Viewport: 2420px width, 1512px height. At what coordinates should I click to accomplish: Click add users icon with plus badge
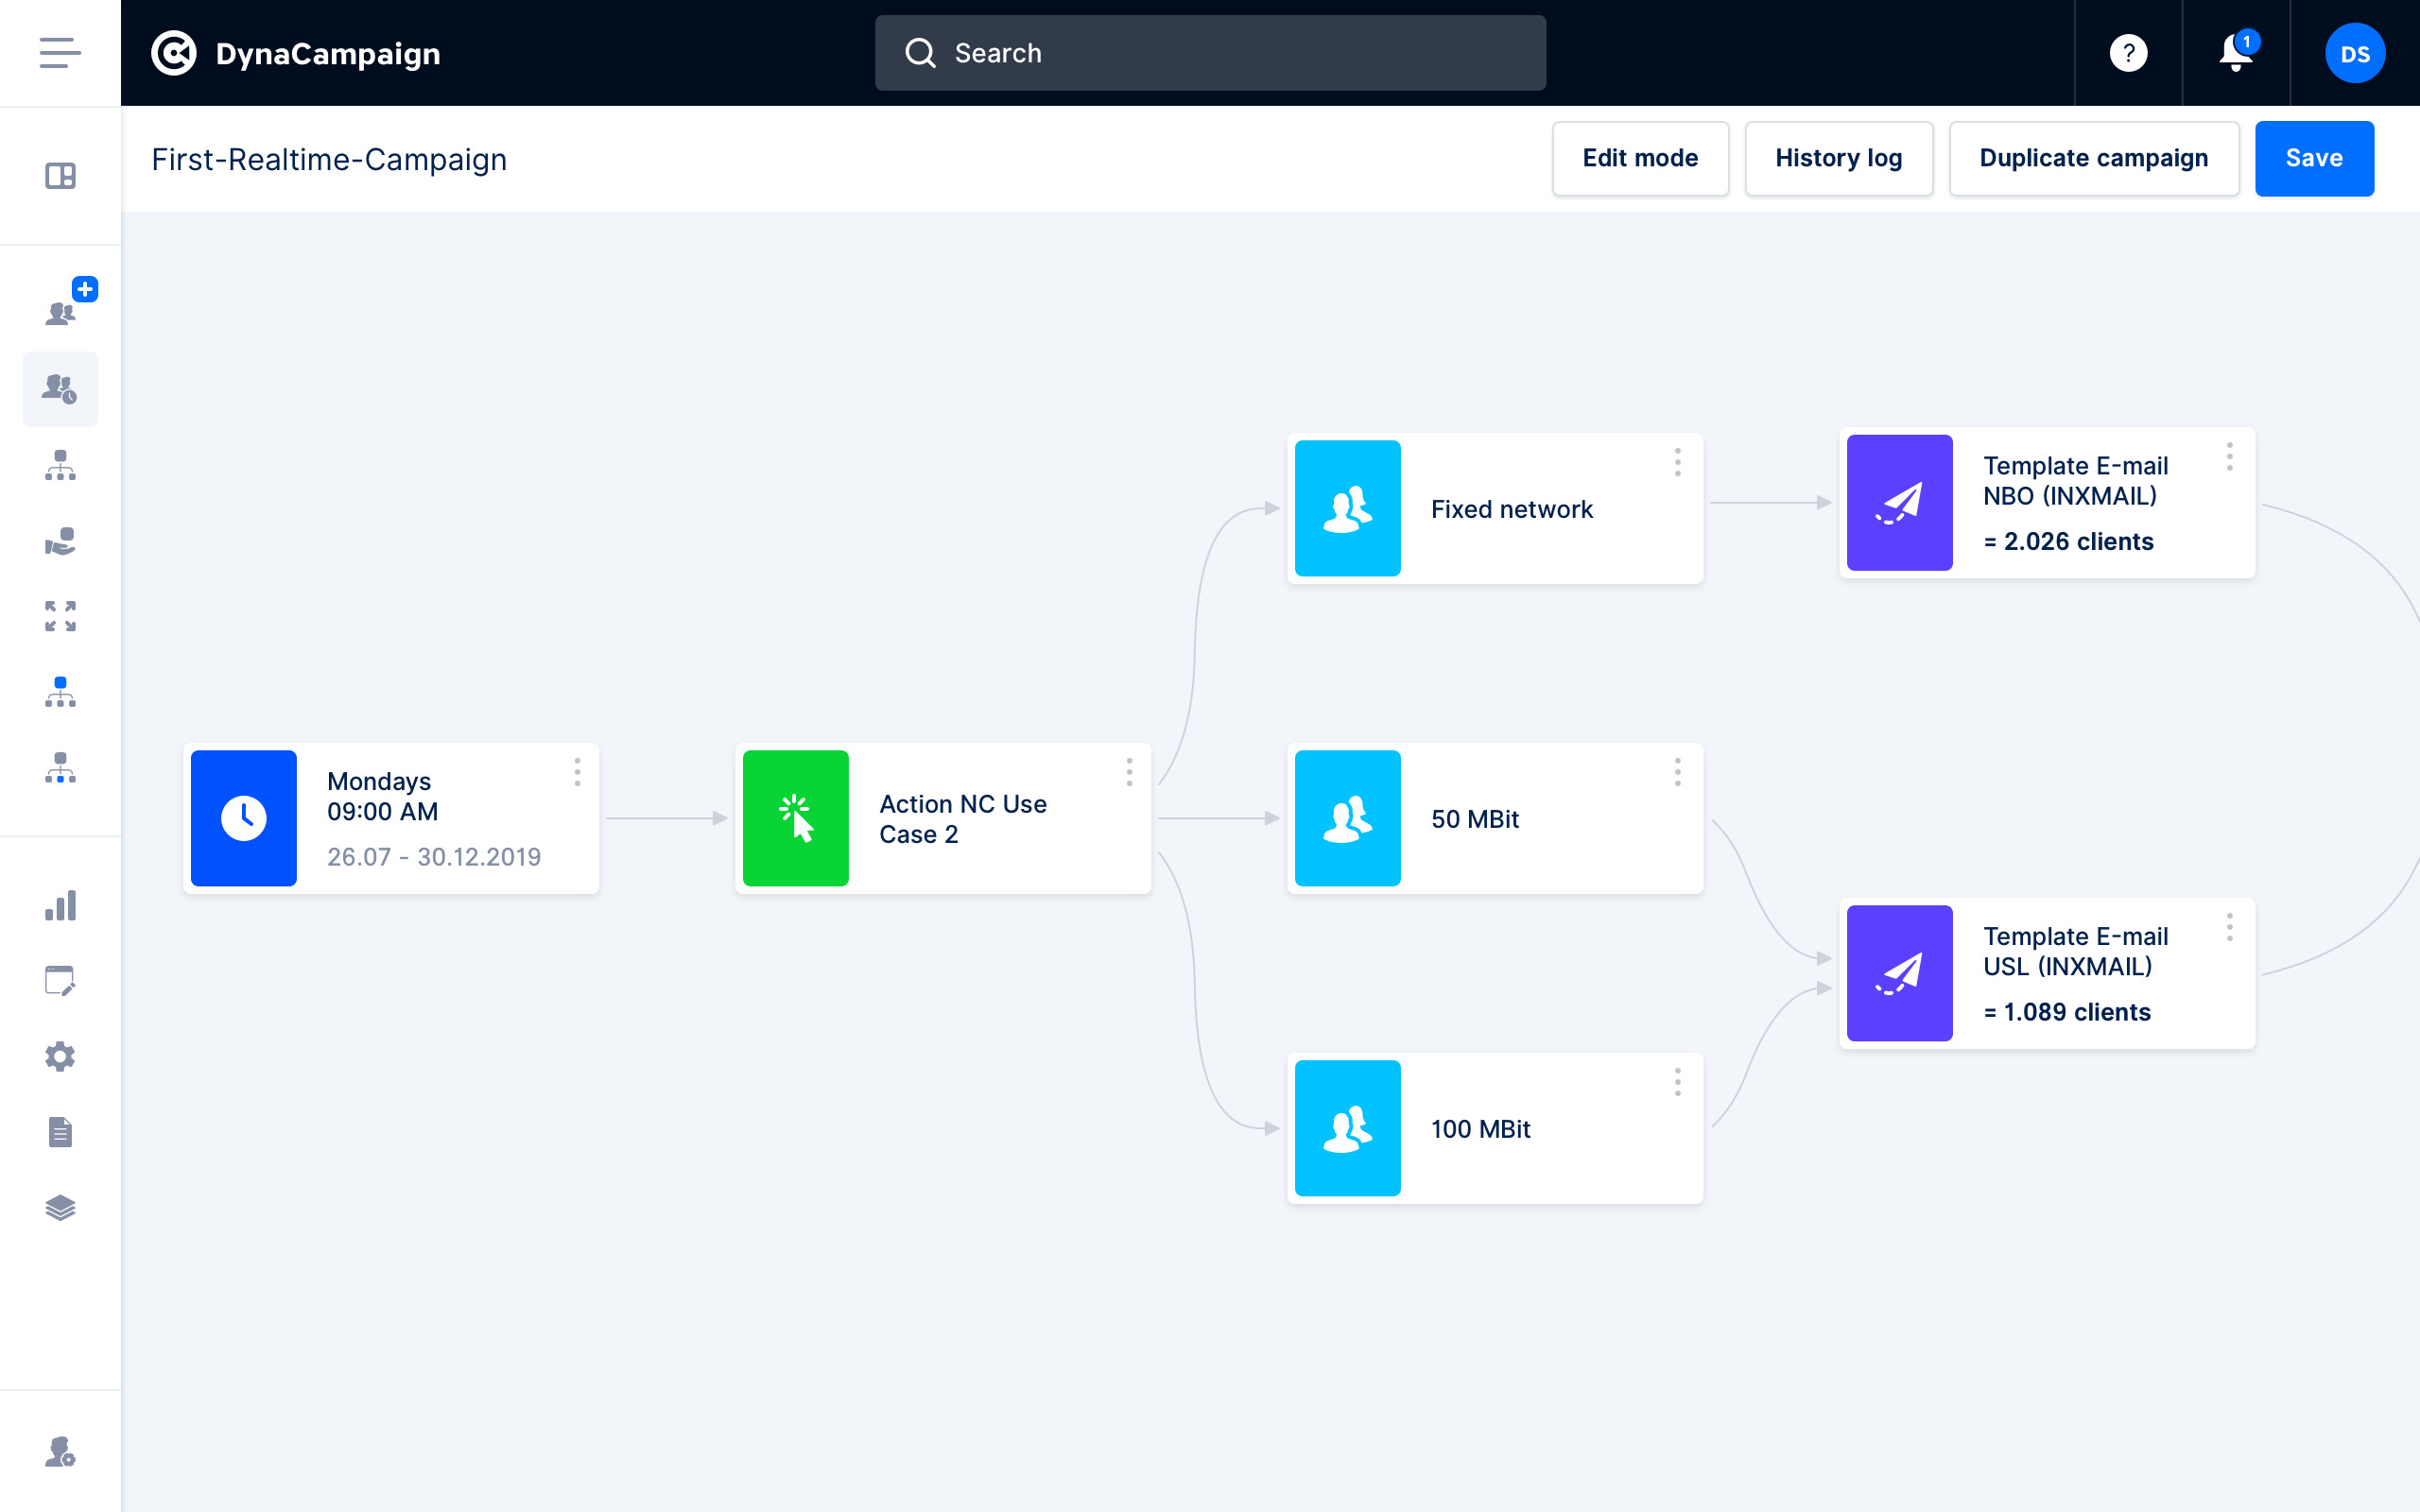[63, 305]
